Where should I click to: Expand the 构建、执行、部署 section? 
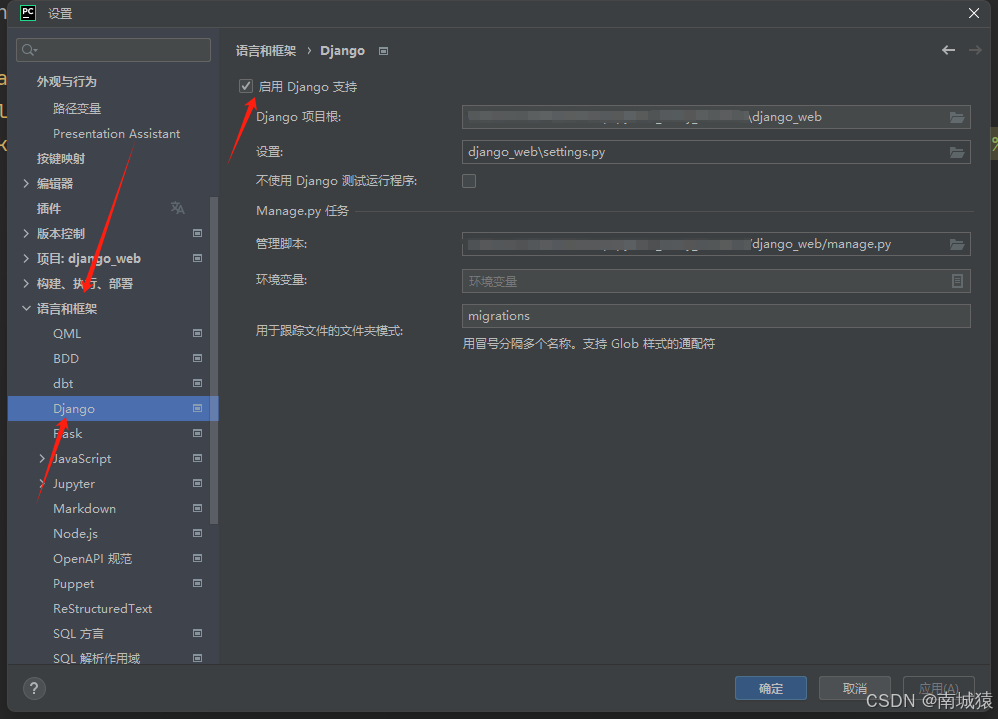click(26, 283)
